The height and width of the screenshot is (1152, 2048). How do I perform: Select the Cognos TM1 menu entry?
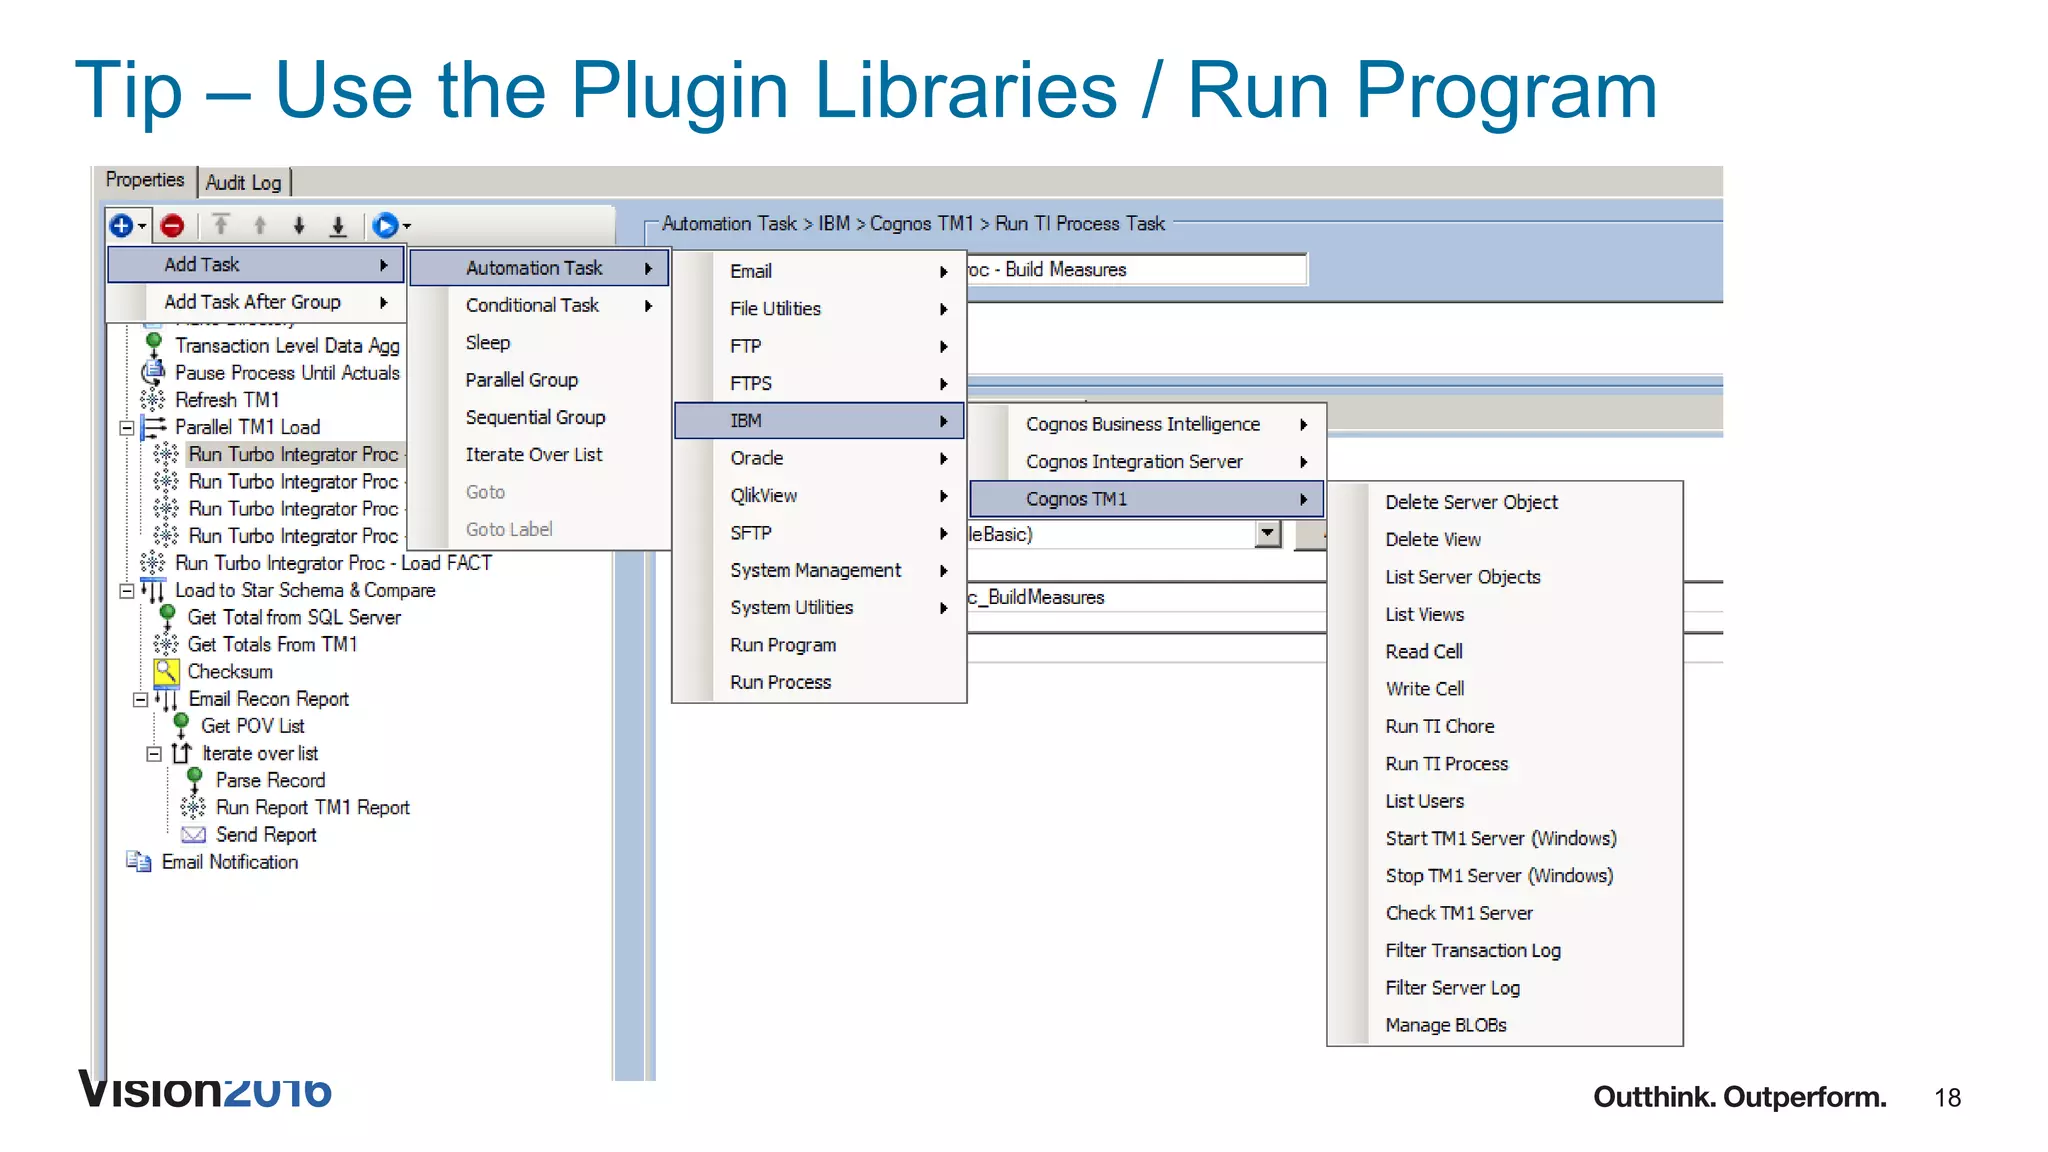coord(1147,499)
